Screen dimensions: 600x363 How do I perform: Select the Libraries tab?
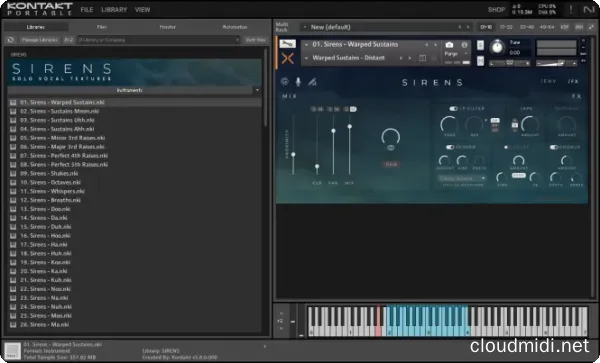tap(36, 27)
